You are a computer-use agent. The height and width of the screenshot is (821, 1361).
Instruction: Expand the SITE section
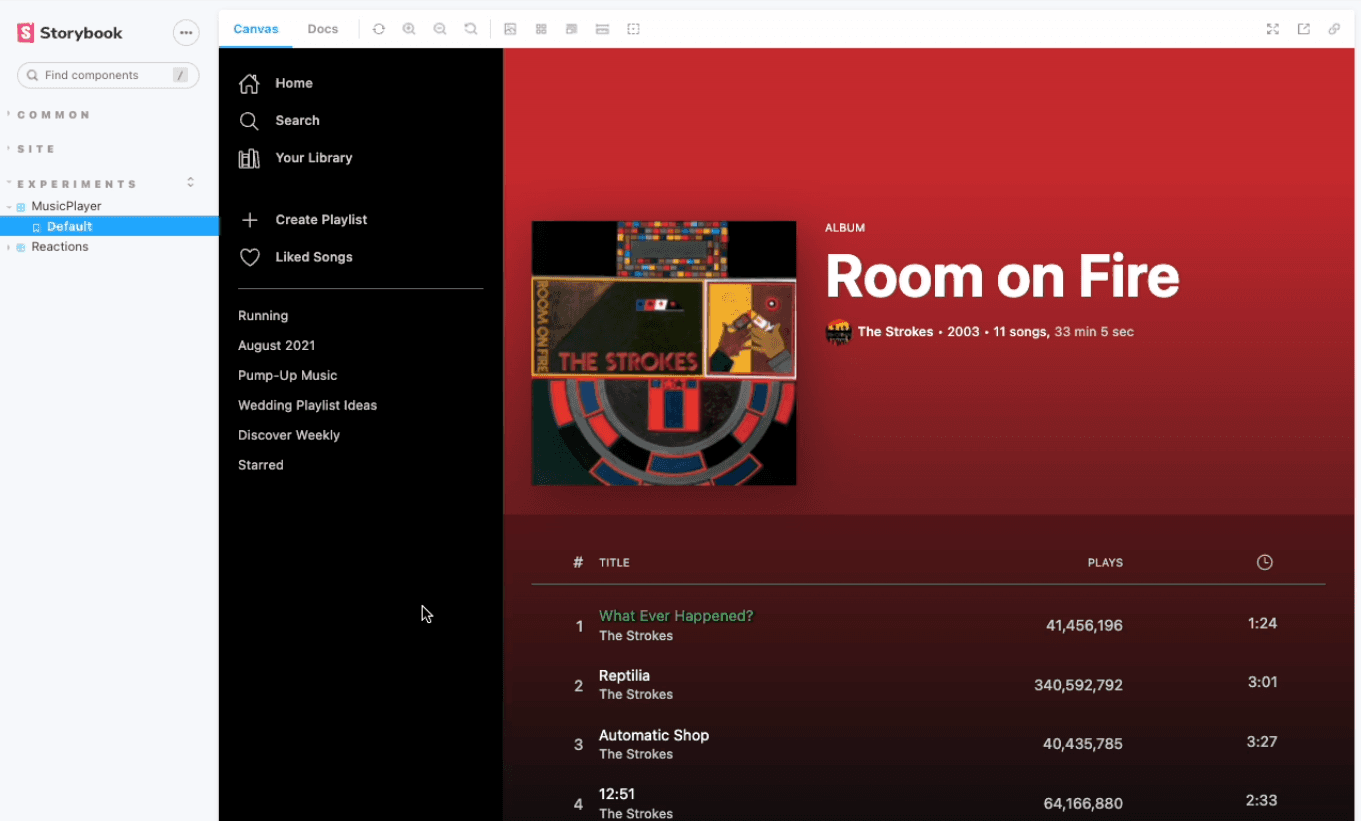coord(36,149)
